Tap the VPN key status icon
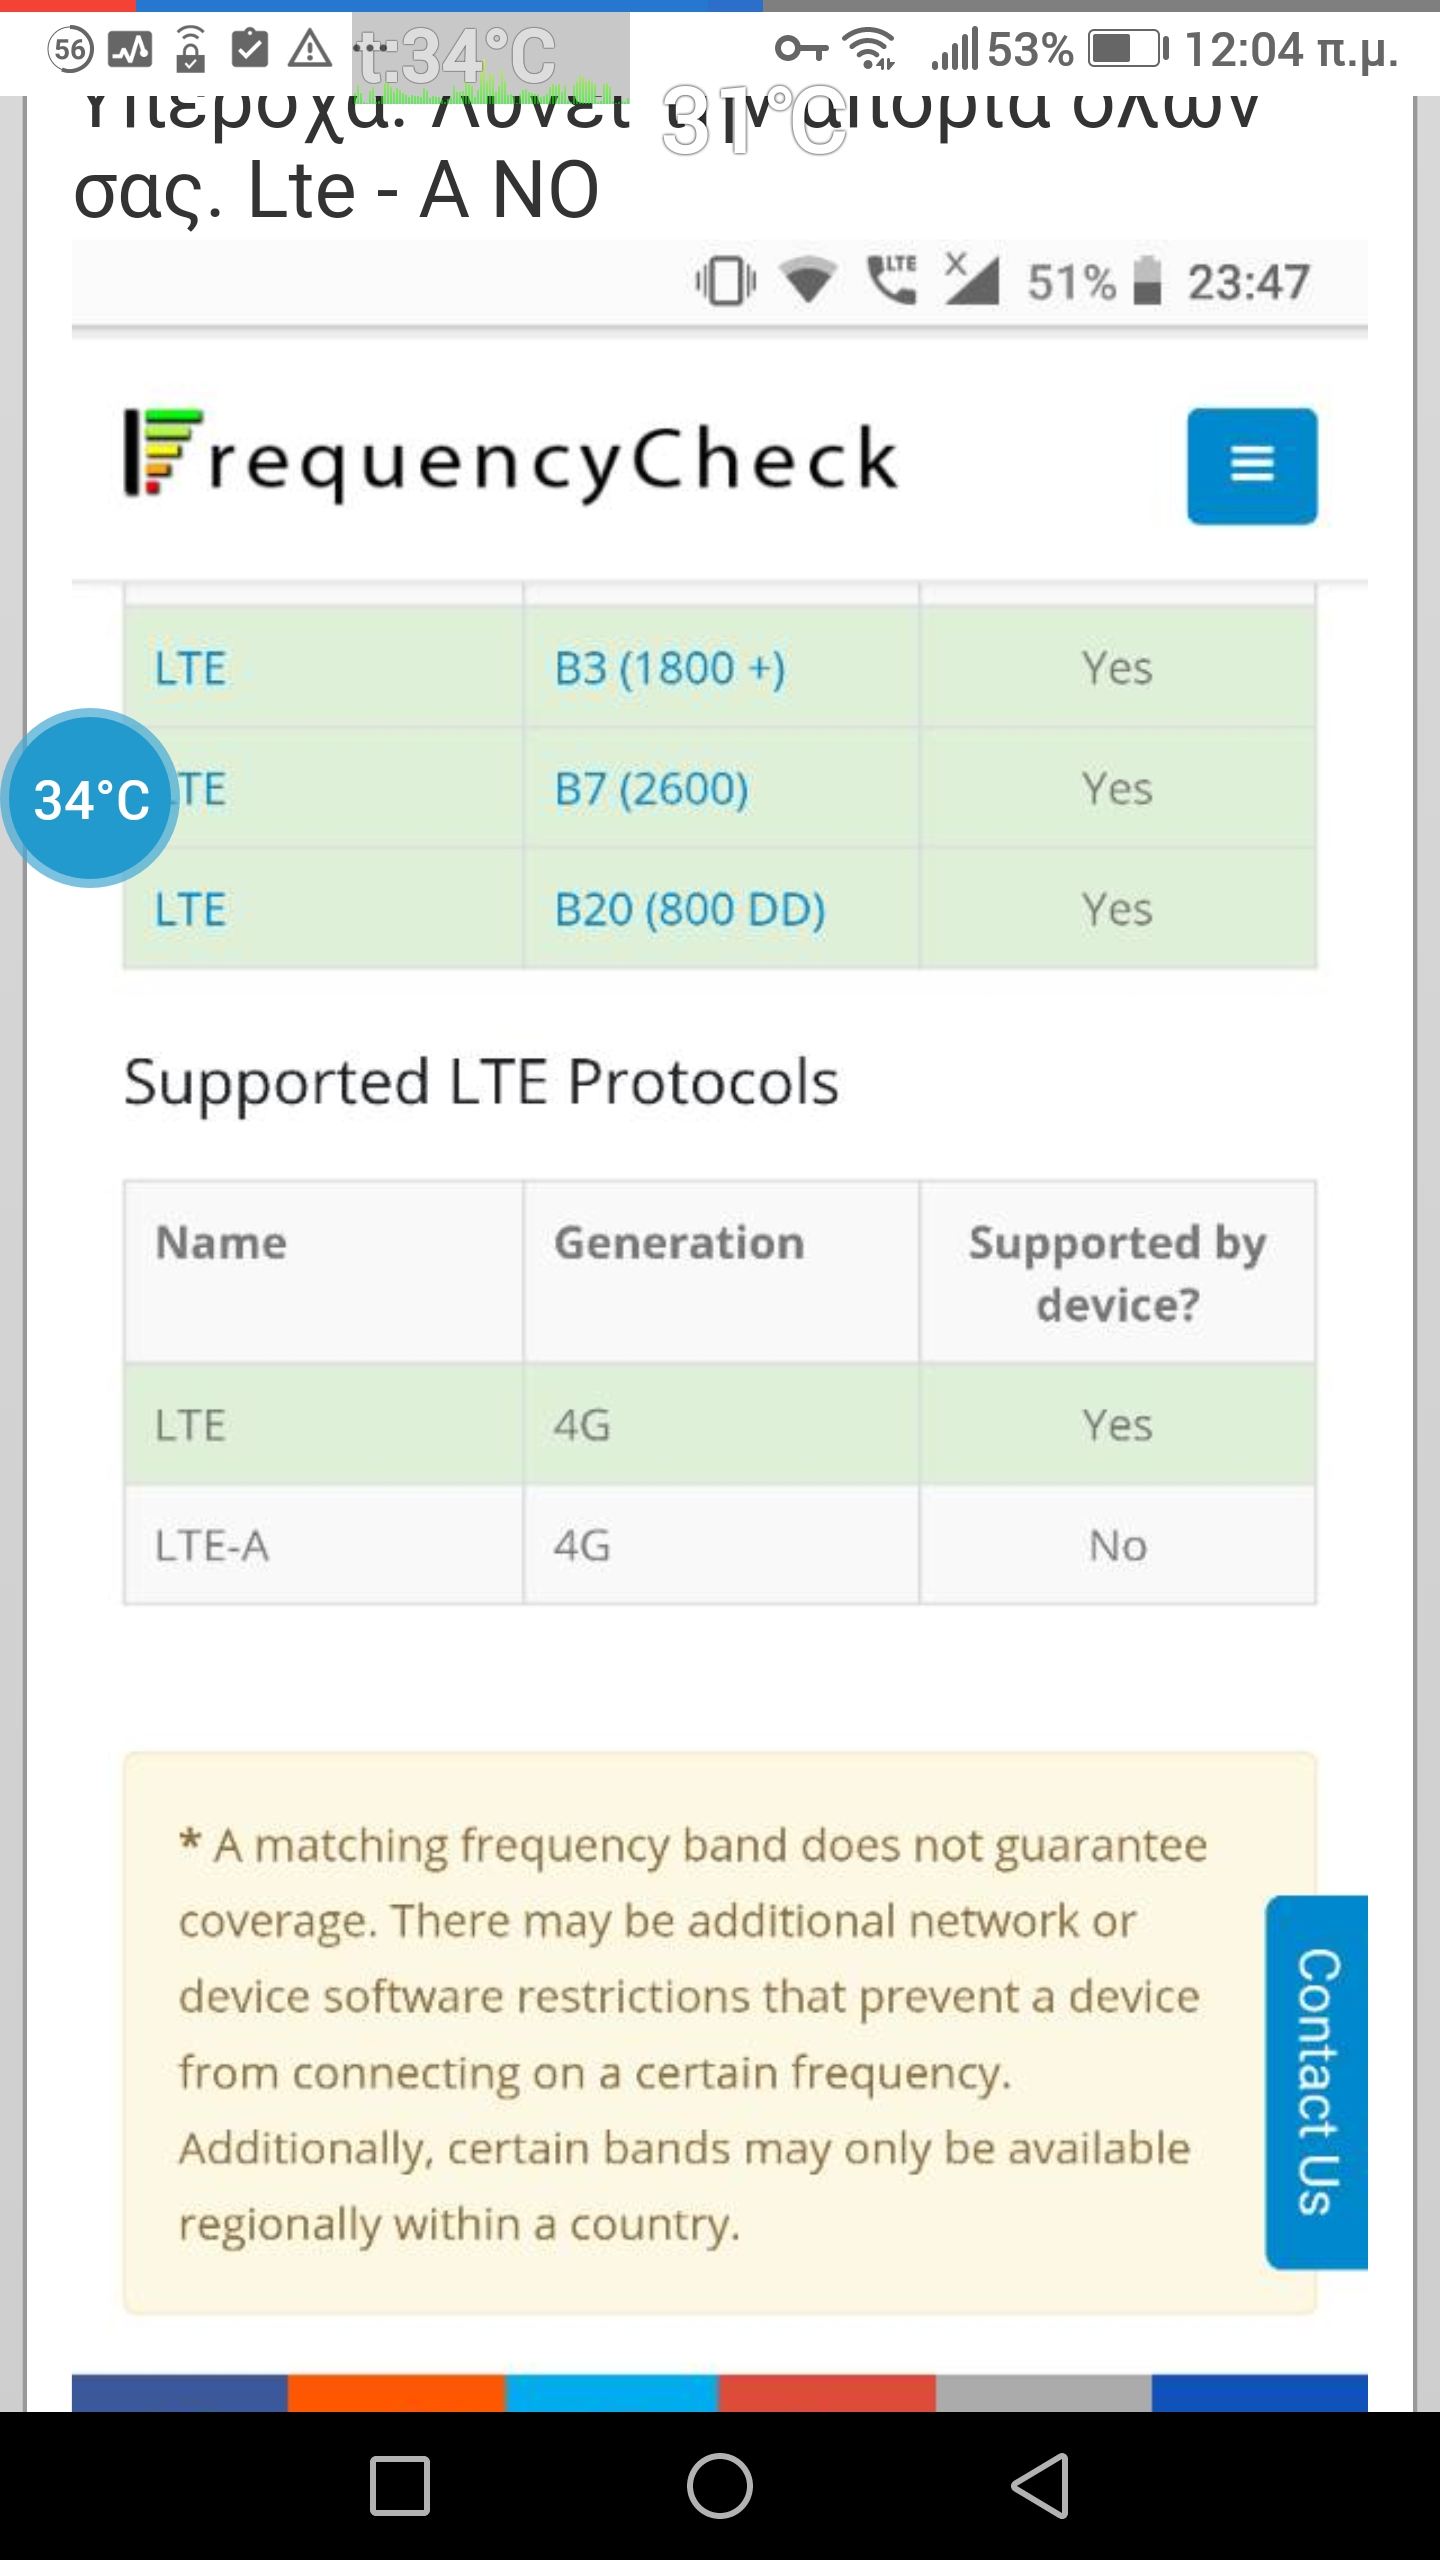 click(800, 48)
